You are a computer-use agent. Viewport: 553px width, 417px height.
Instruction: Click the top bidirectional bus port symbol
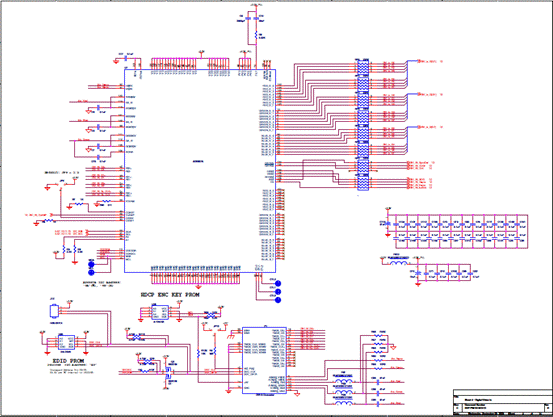coord(419,61)
